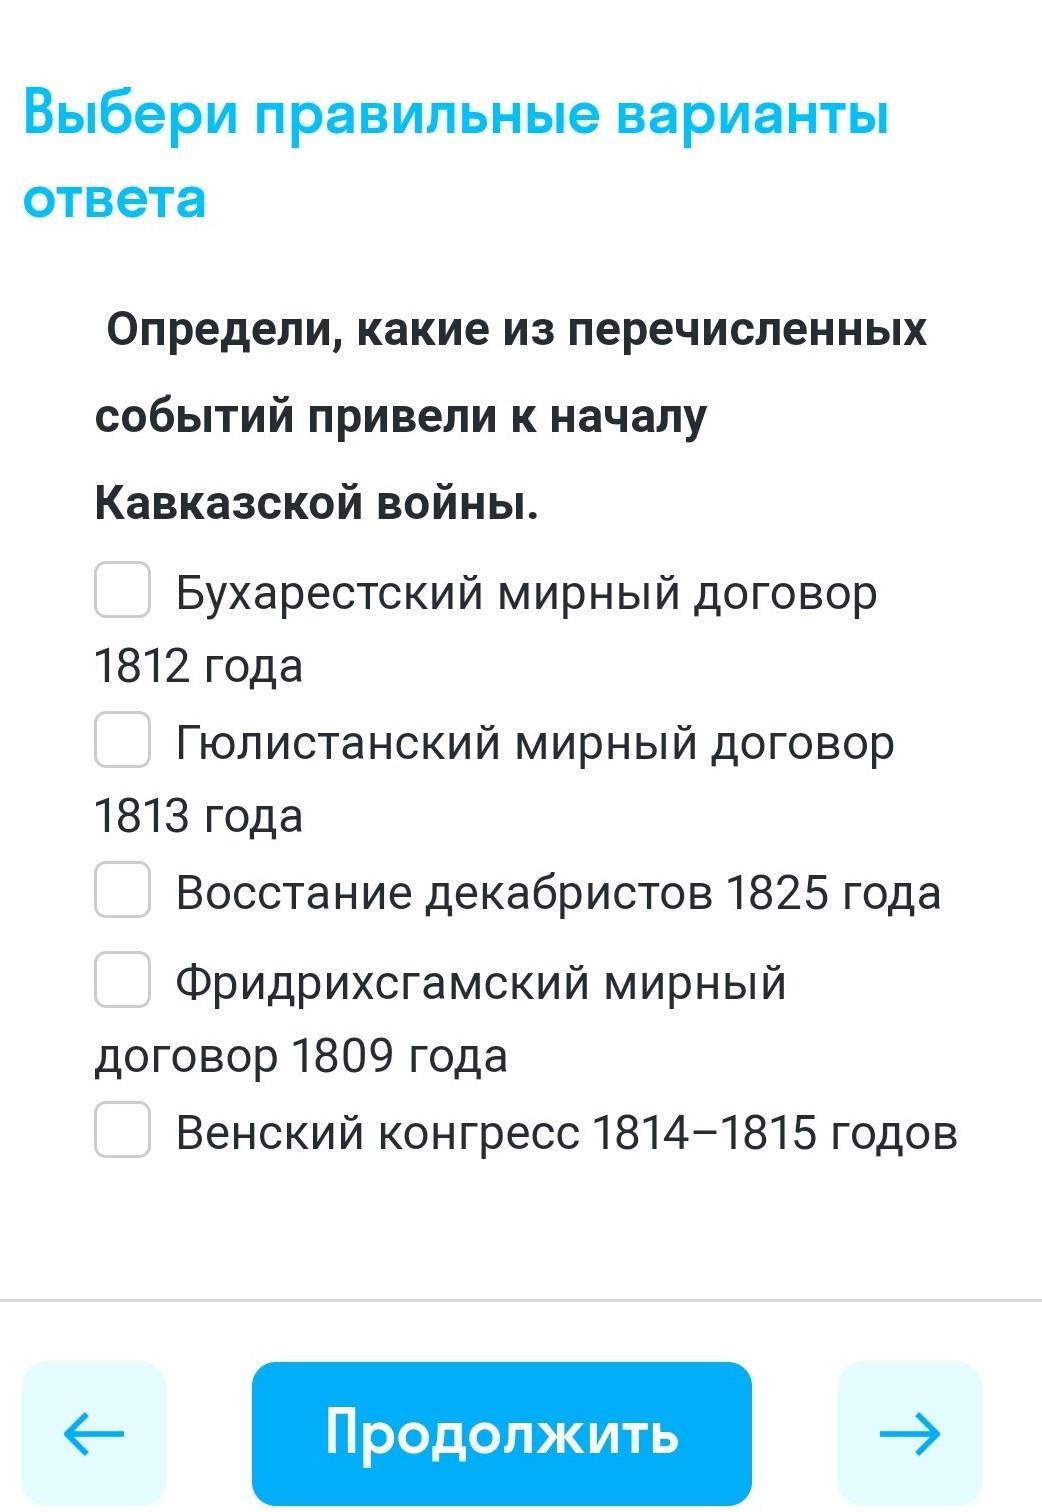Go forward with the right arrow button
The image size is (1042, 1512).
point(909,1433)
